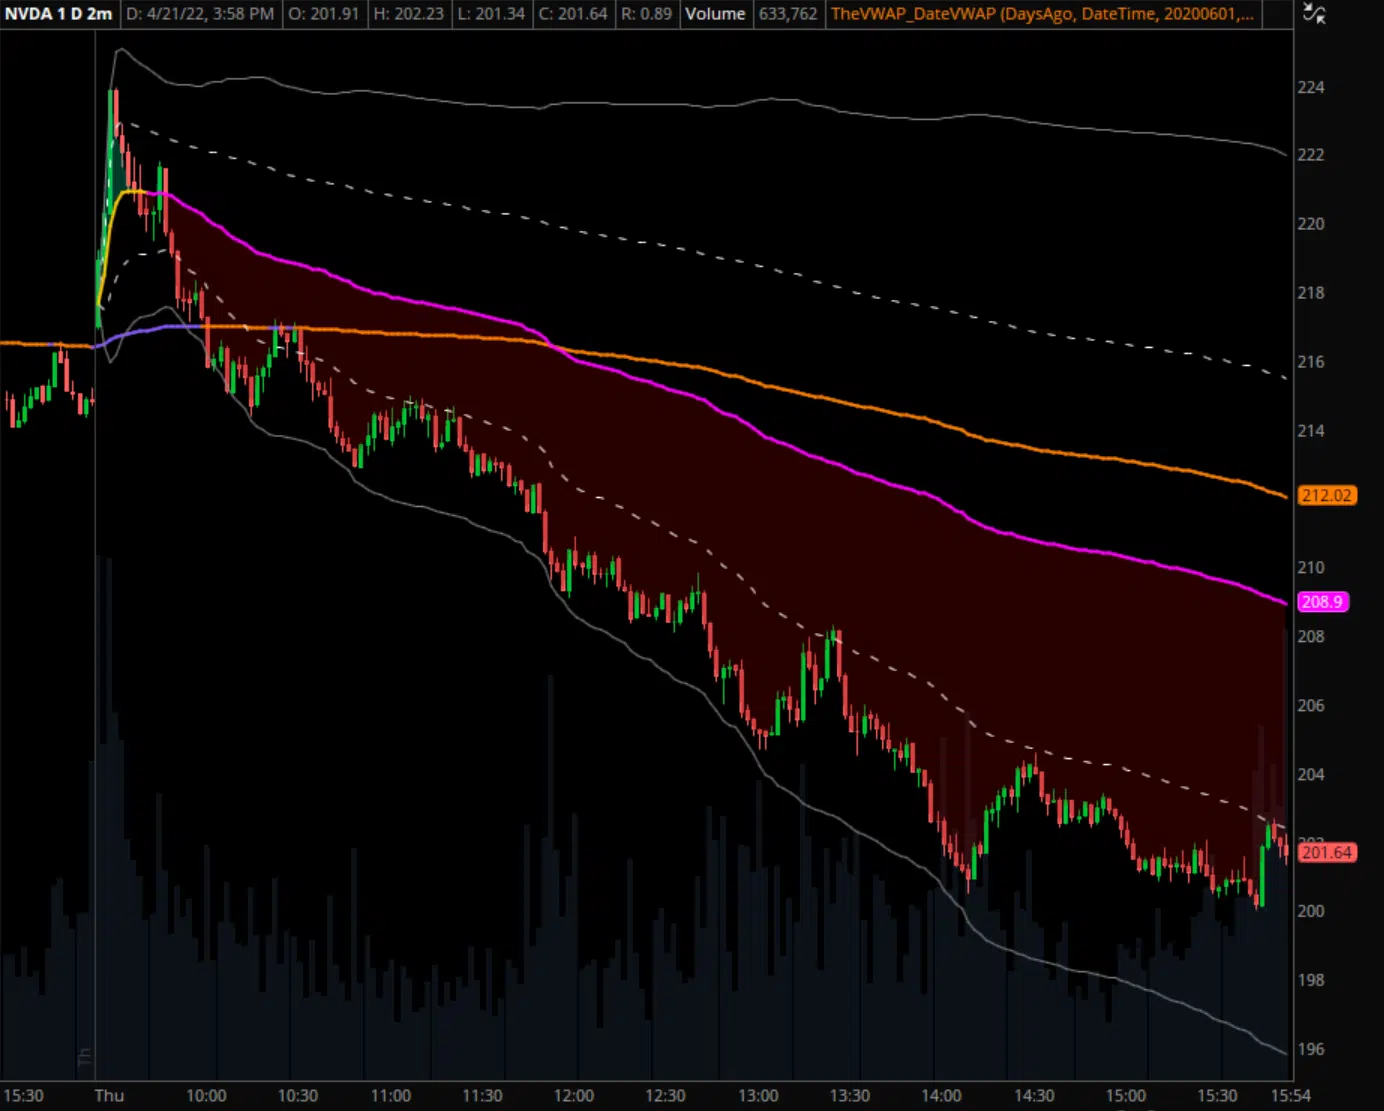Click the Thu day marker on time axis
Image resolution: width=1384 pixels, height=1111 pixels.
pos(109,1095)
